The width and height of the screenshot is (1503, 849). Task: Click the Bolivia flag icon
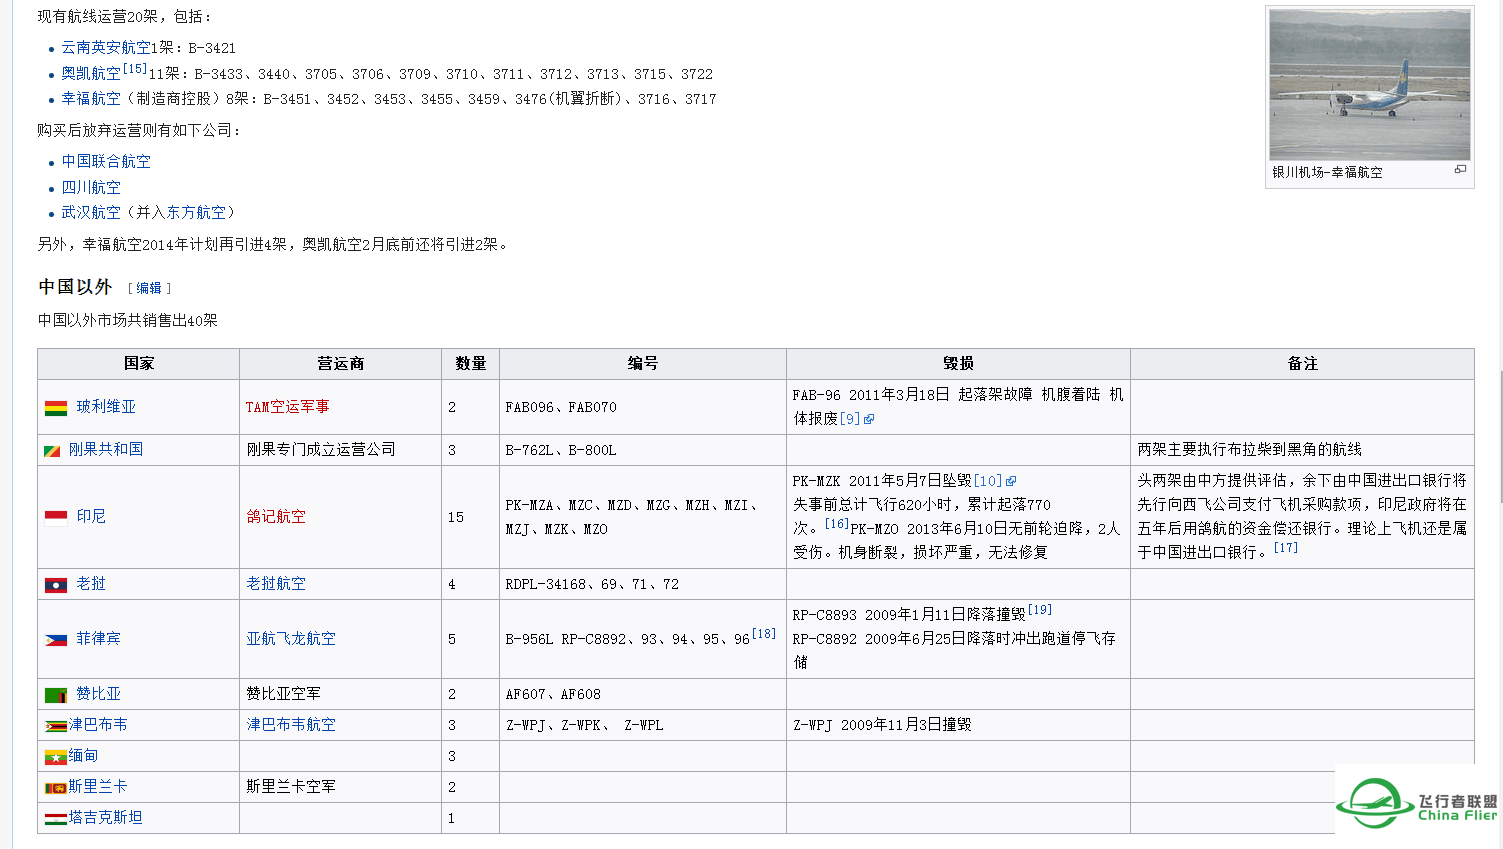[x=57, y=407]
